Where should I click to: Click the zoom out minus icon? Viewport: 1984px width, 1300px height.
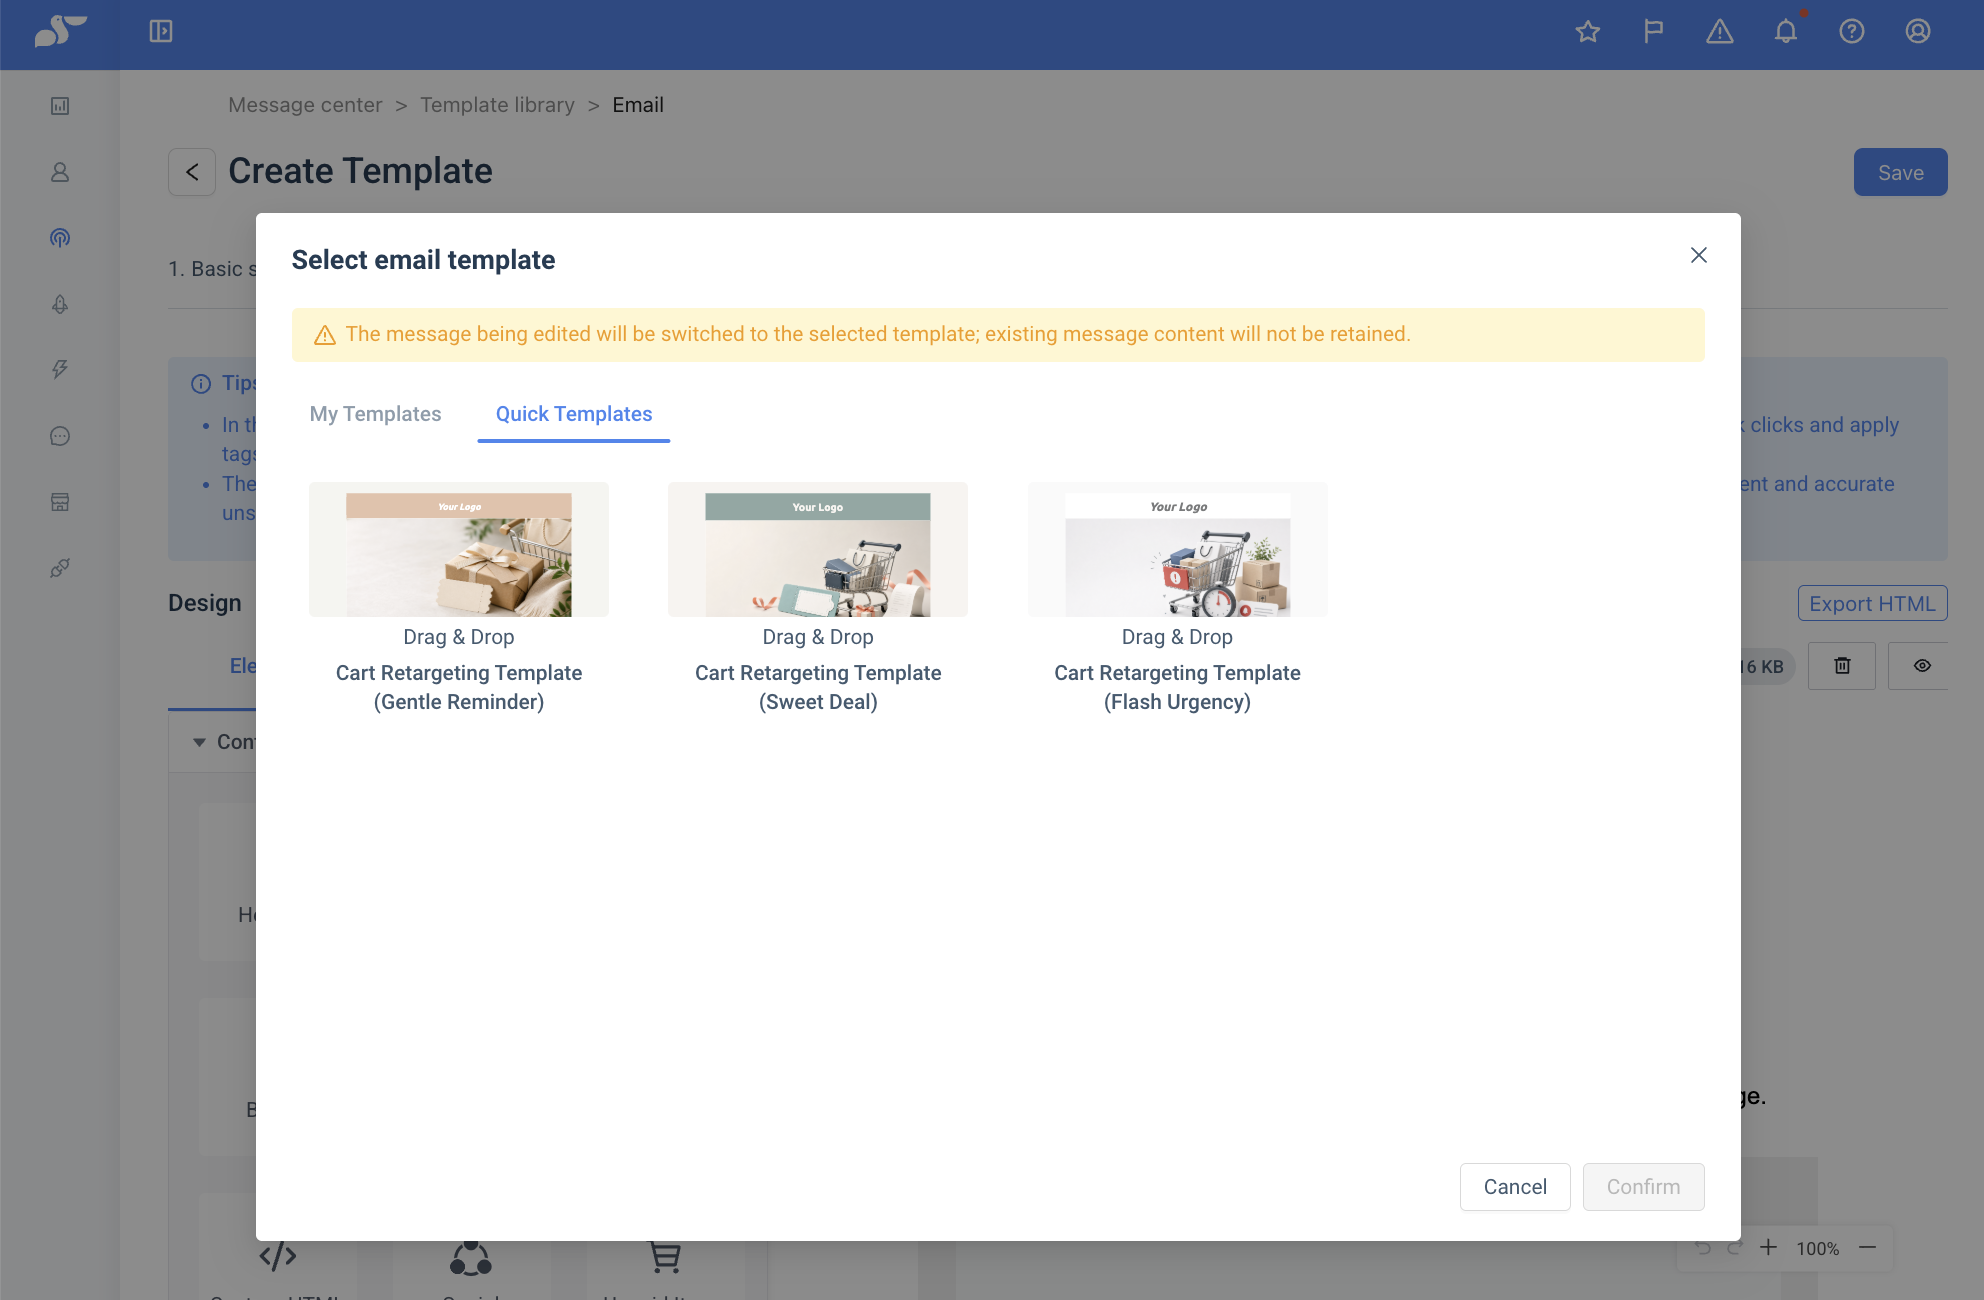(1867, 1247)
